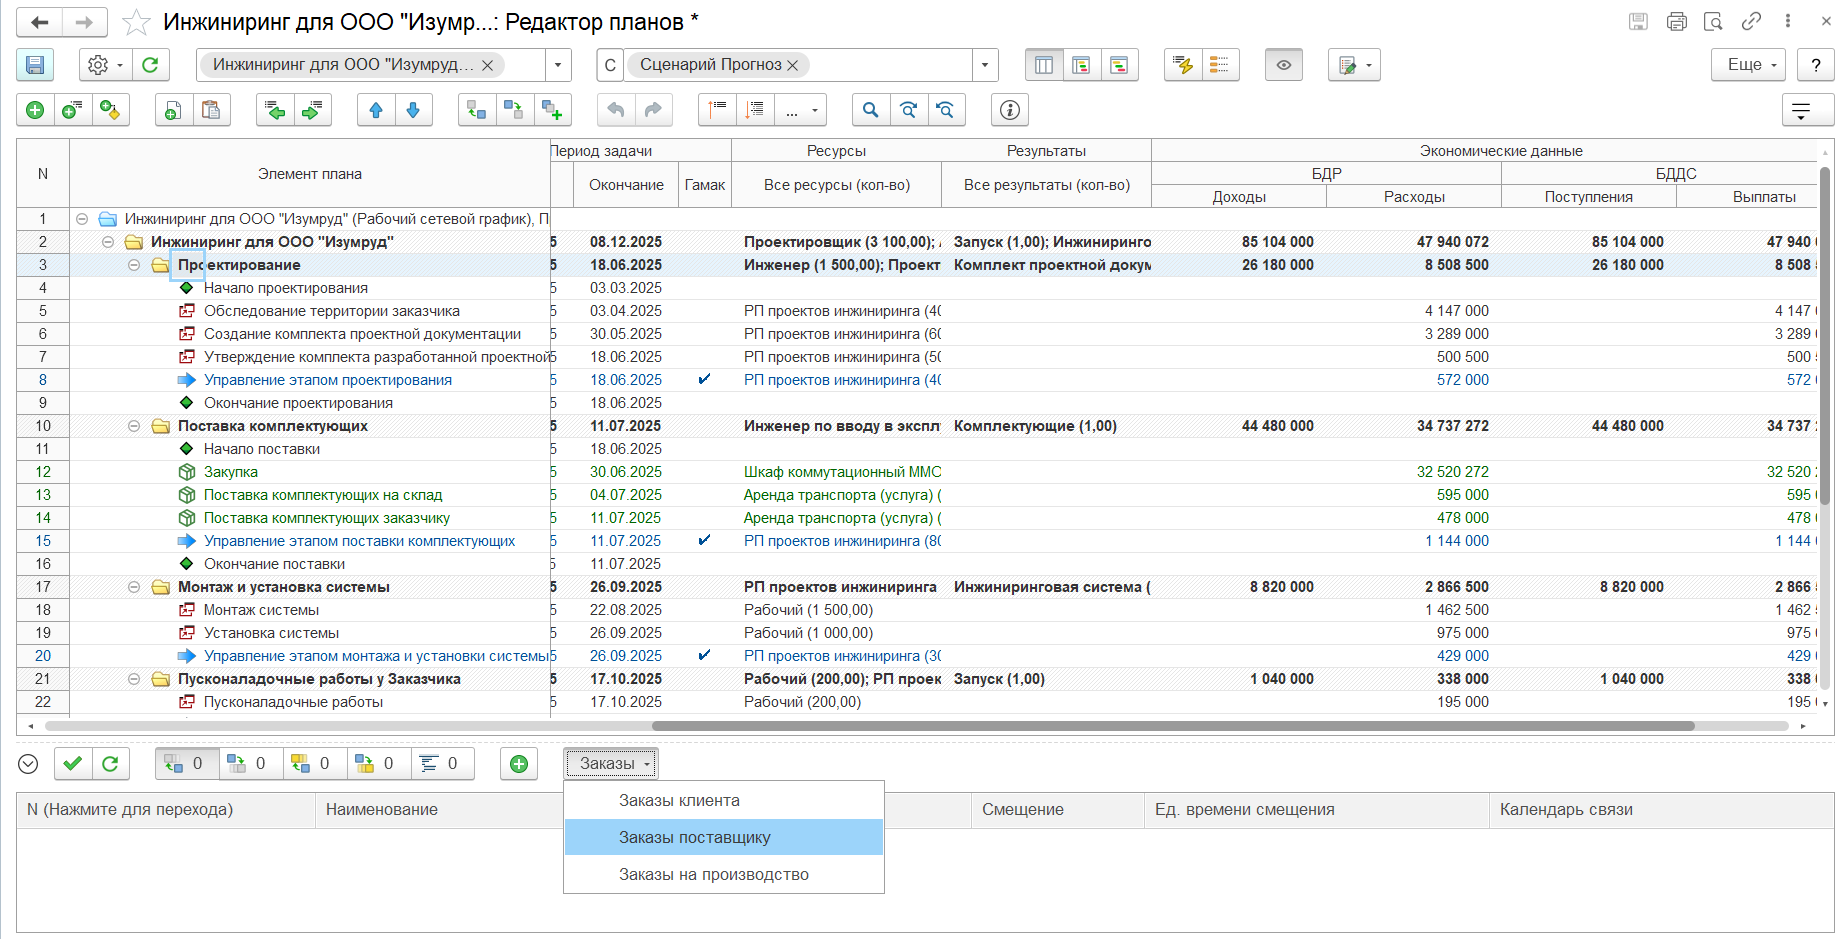Click the Заказы button
The height and width of the screenshot is (939, 1843).
(x=611, y=764)
